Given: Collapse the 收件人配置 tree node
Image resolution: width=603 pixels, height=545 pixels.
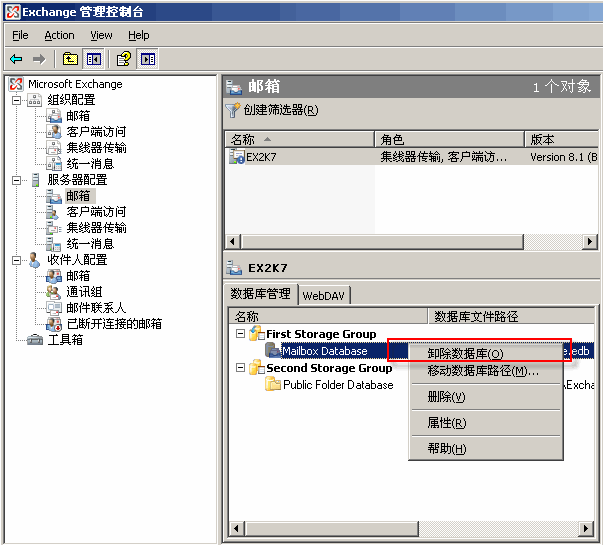Looking at the screenshot, I should click(x=17, y=260).
